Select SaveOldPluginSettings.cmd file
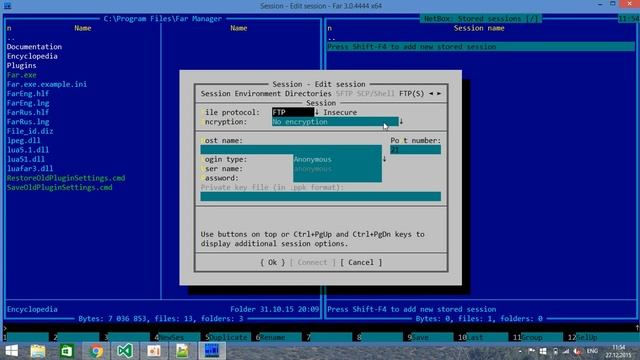The height and width of the screenshot is (360, 640). tap(60, 187)
